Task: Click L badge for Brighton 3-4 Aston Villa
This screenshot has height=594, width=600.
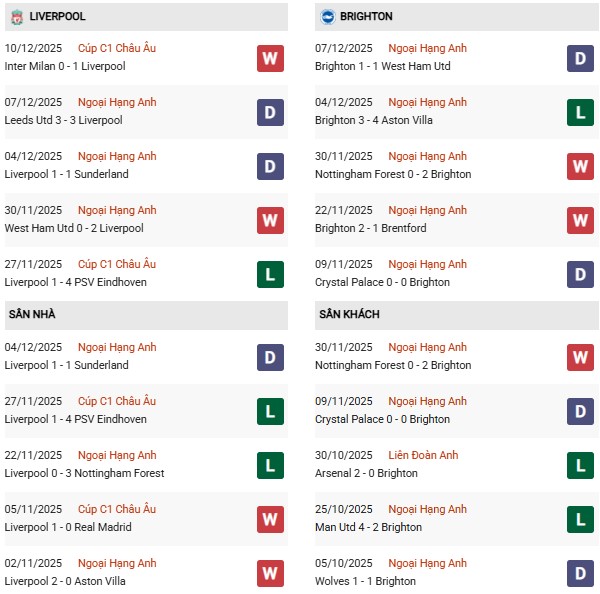Action: click(x=580, y=112)
